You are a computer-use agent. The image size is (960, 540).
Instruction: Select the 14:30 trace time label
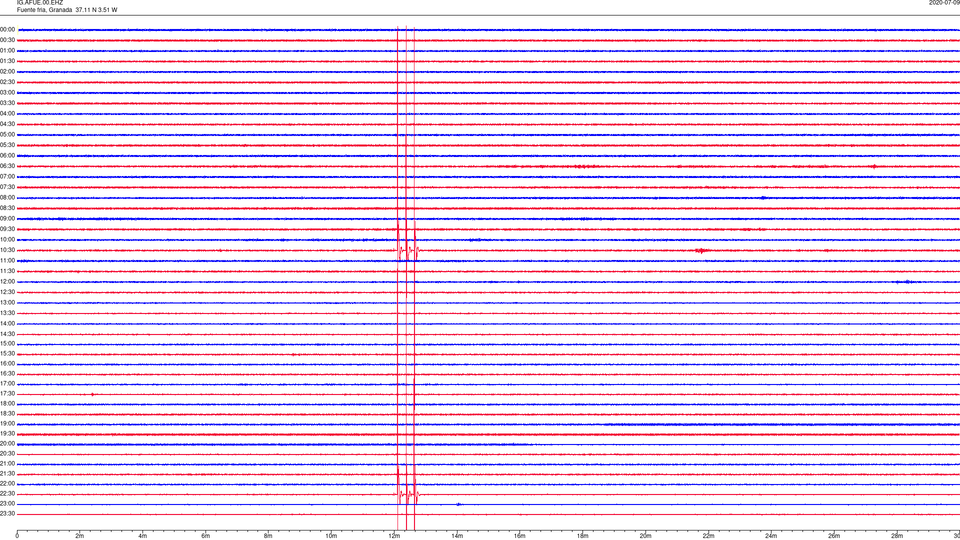click(x=7, y=334)
